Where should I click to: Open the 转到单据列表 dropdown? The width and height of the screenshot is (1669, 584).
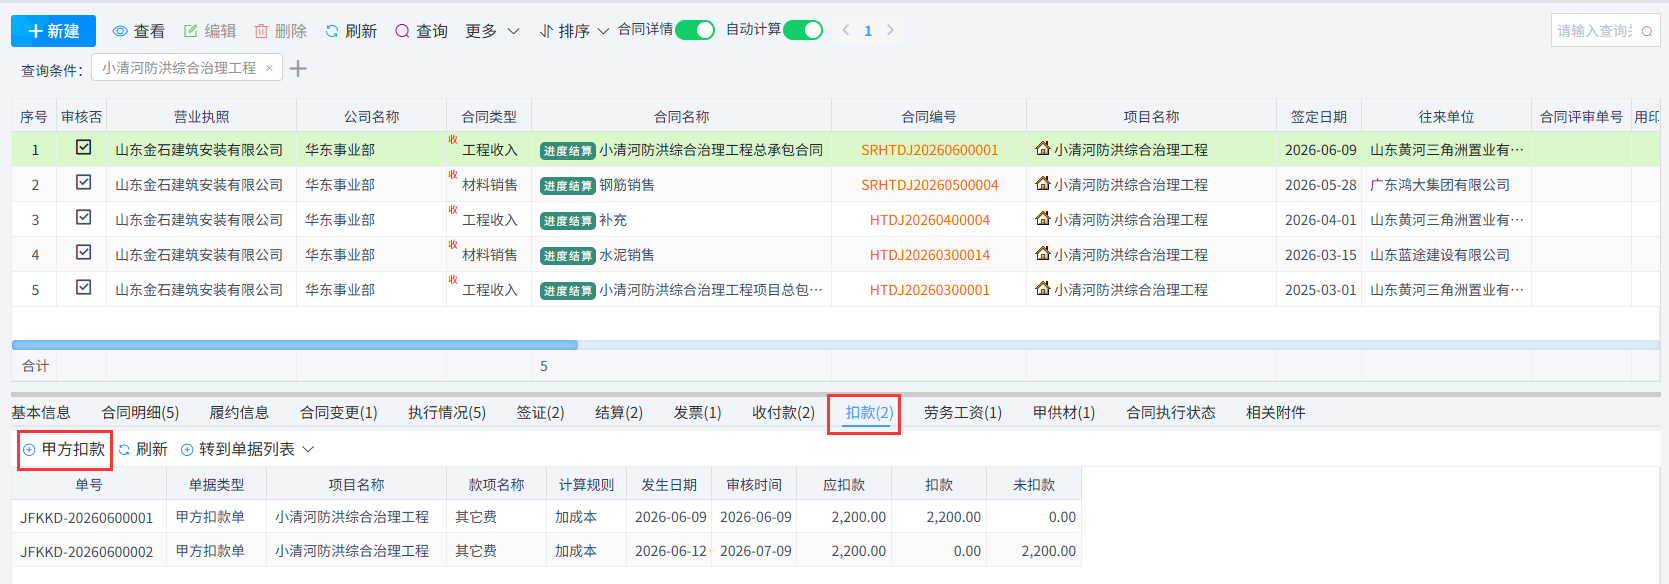click(248, 449)
